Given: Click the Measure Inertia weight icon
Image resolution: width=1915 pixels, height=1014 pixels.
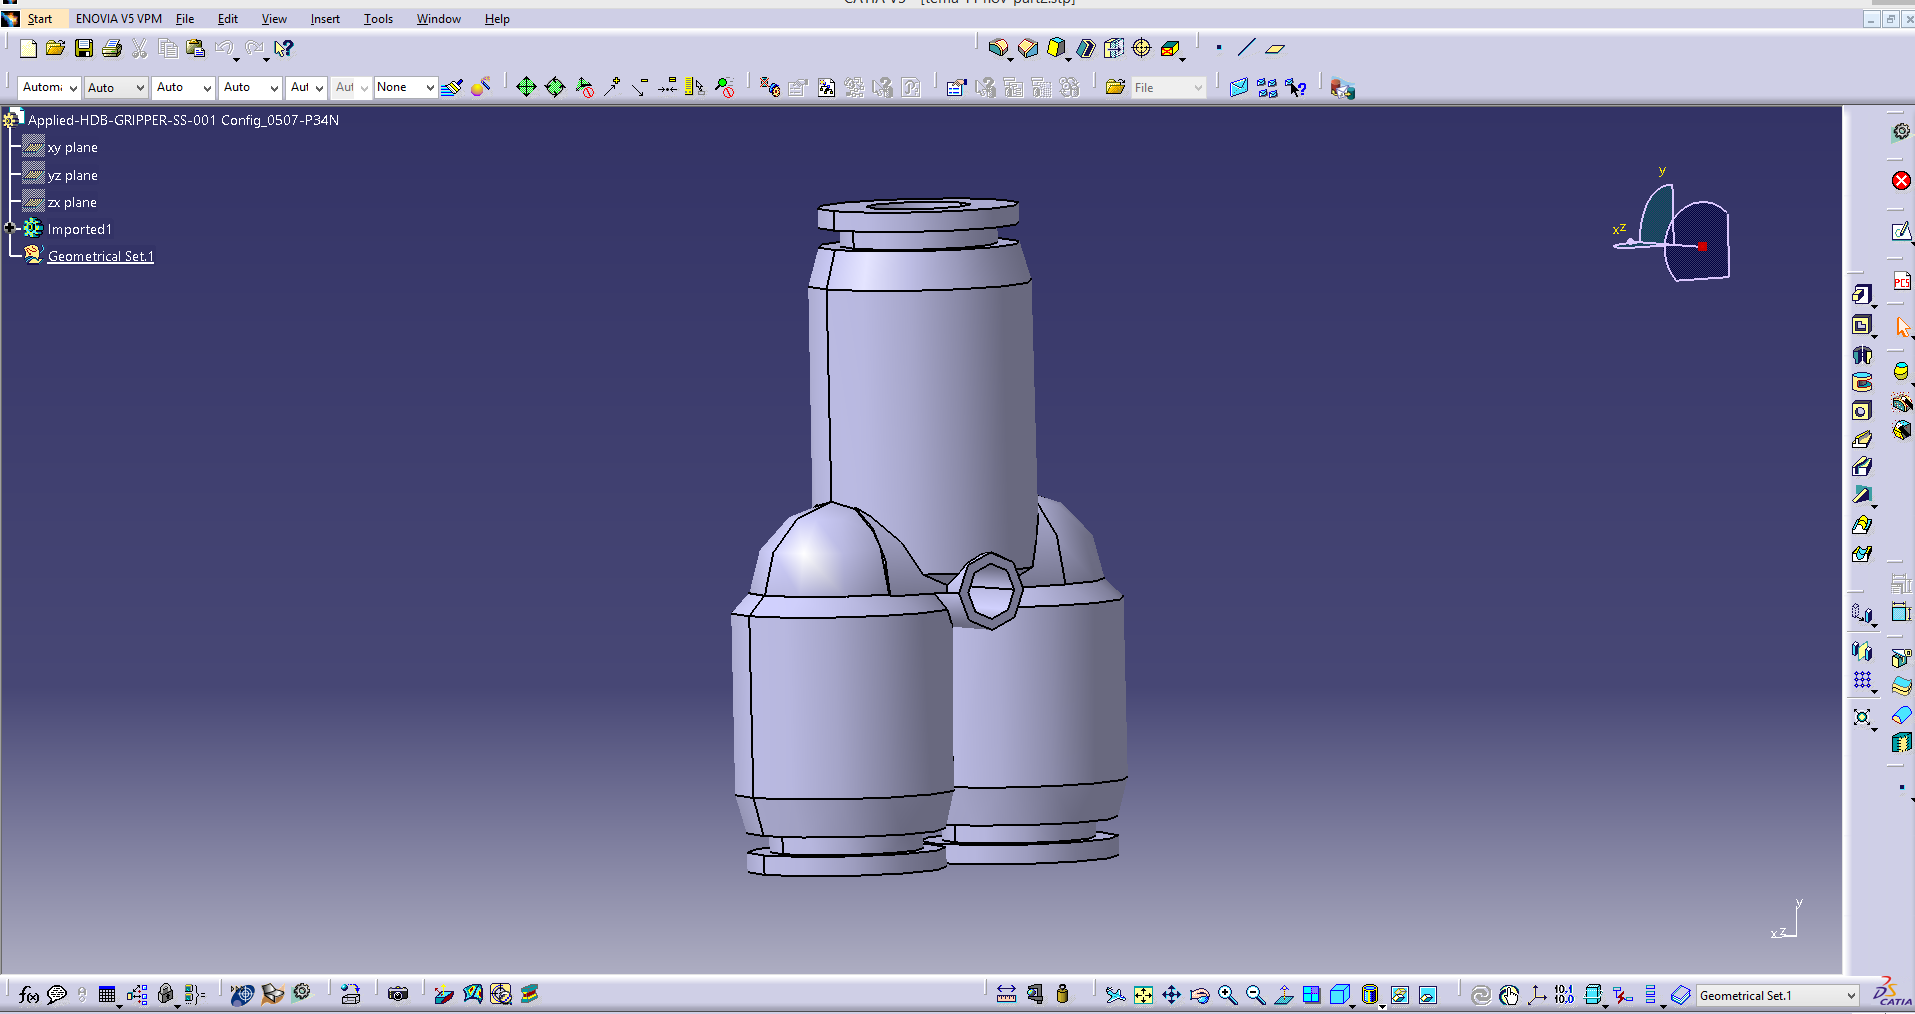Looking at the screenshot, I should point(1062,994).
